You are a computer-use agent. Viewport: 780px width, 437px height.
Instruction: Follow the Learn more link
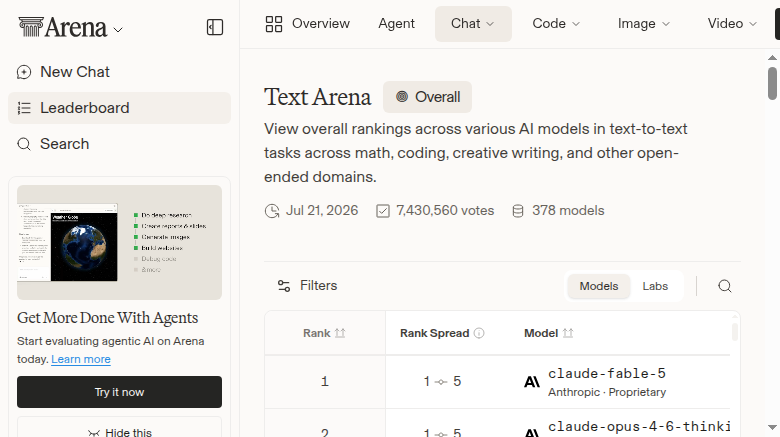tap(81, 359)
